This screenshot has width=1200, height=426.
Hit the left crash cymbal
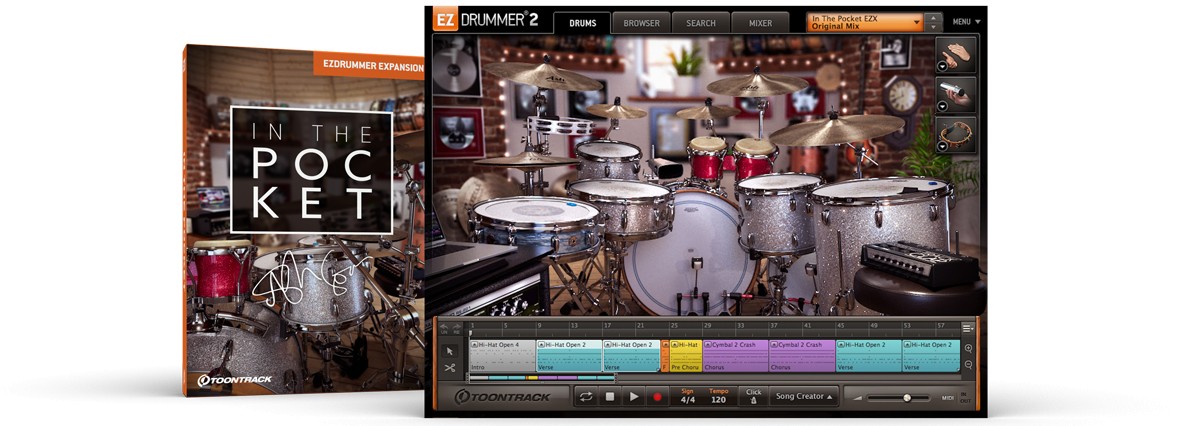point(543,75)
